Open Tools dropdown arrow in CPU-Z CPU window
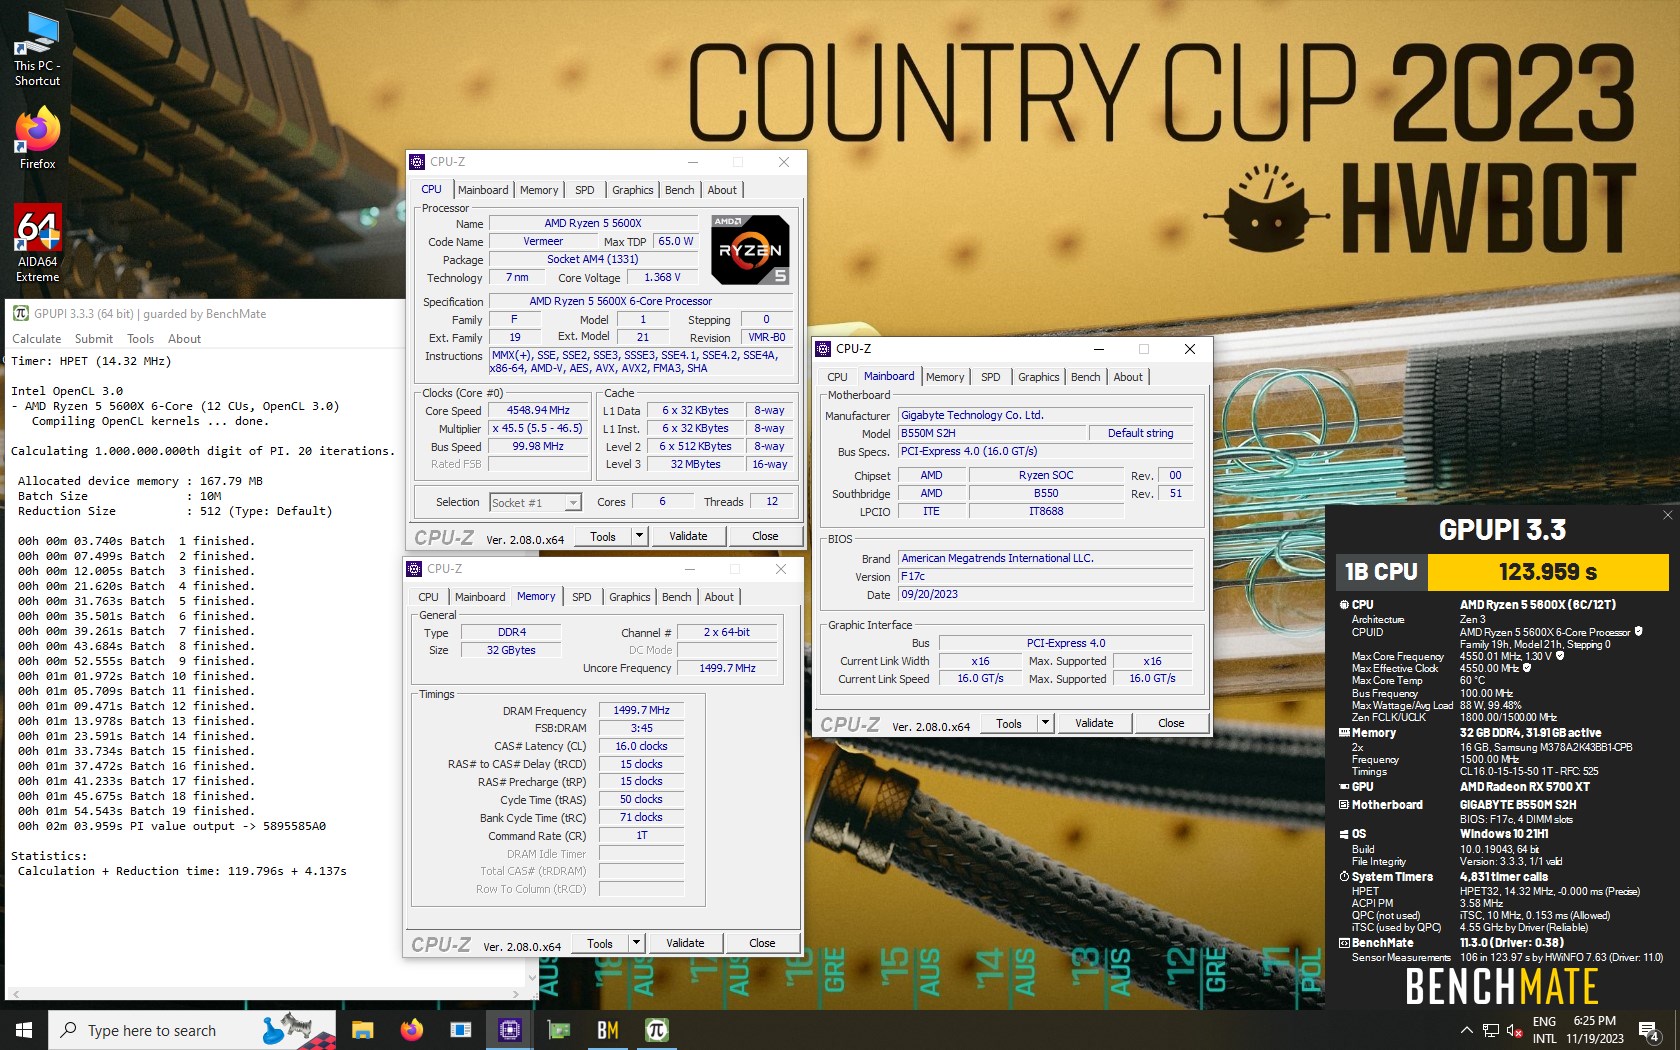The image size is (1680, 1050). (639, 536)
